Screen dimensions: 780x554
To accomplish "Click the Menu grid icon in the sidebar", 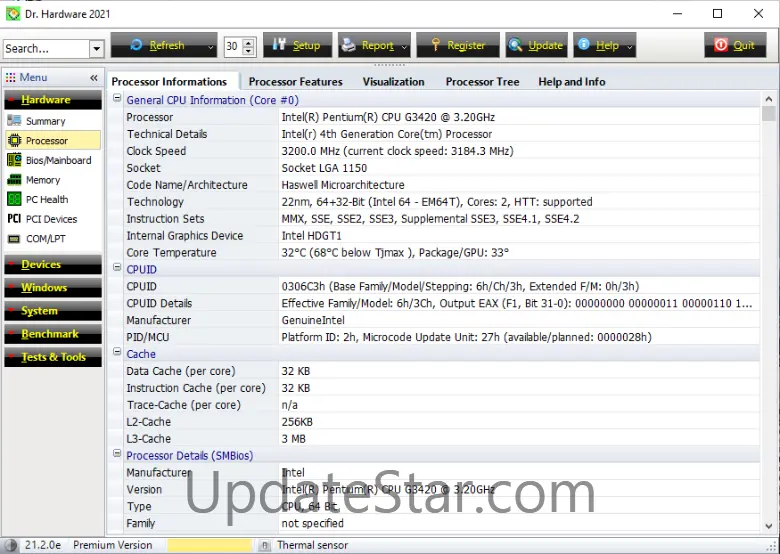I will pos(10,78).
